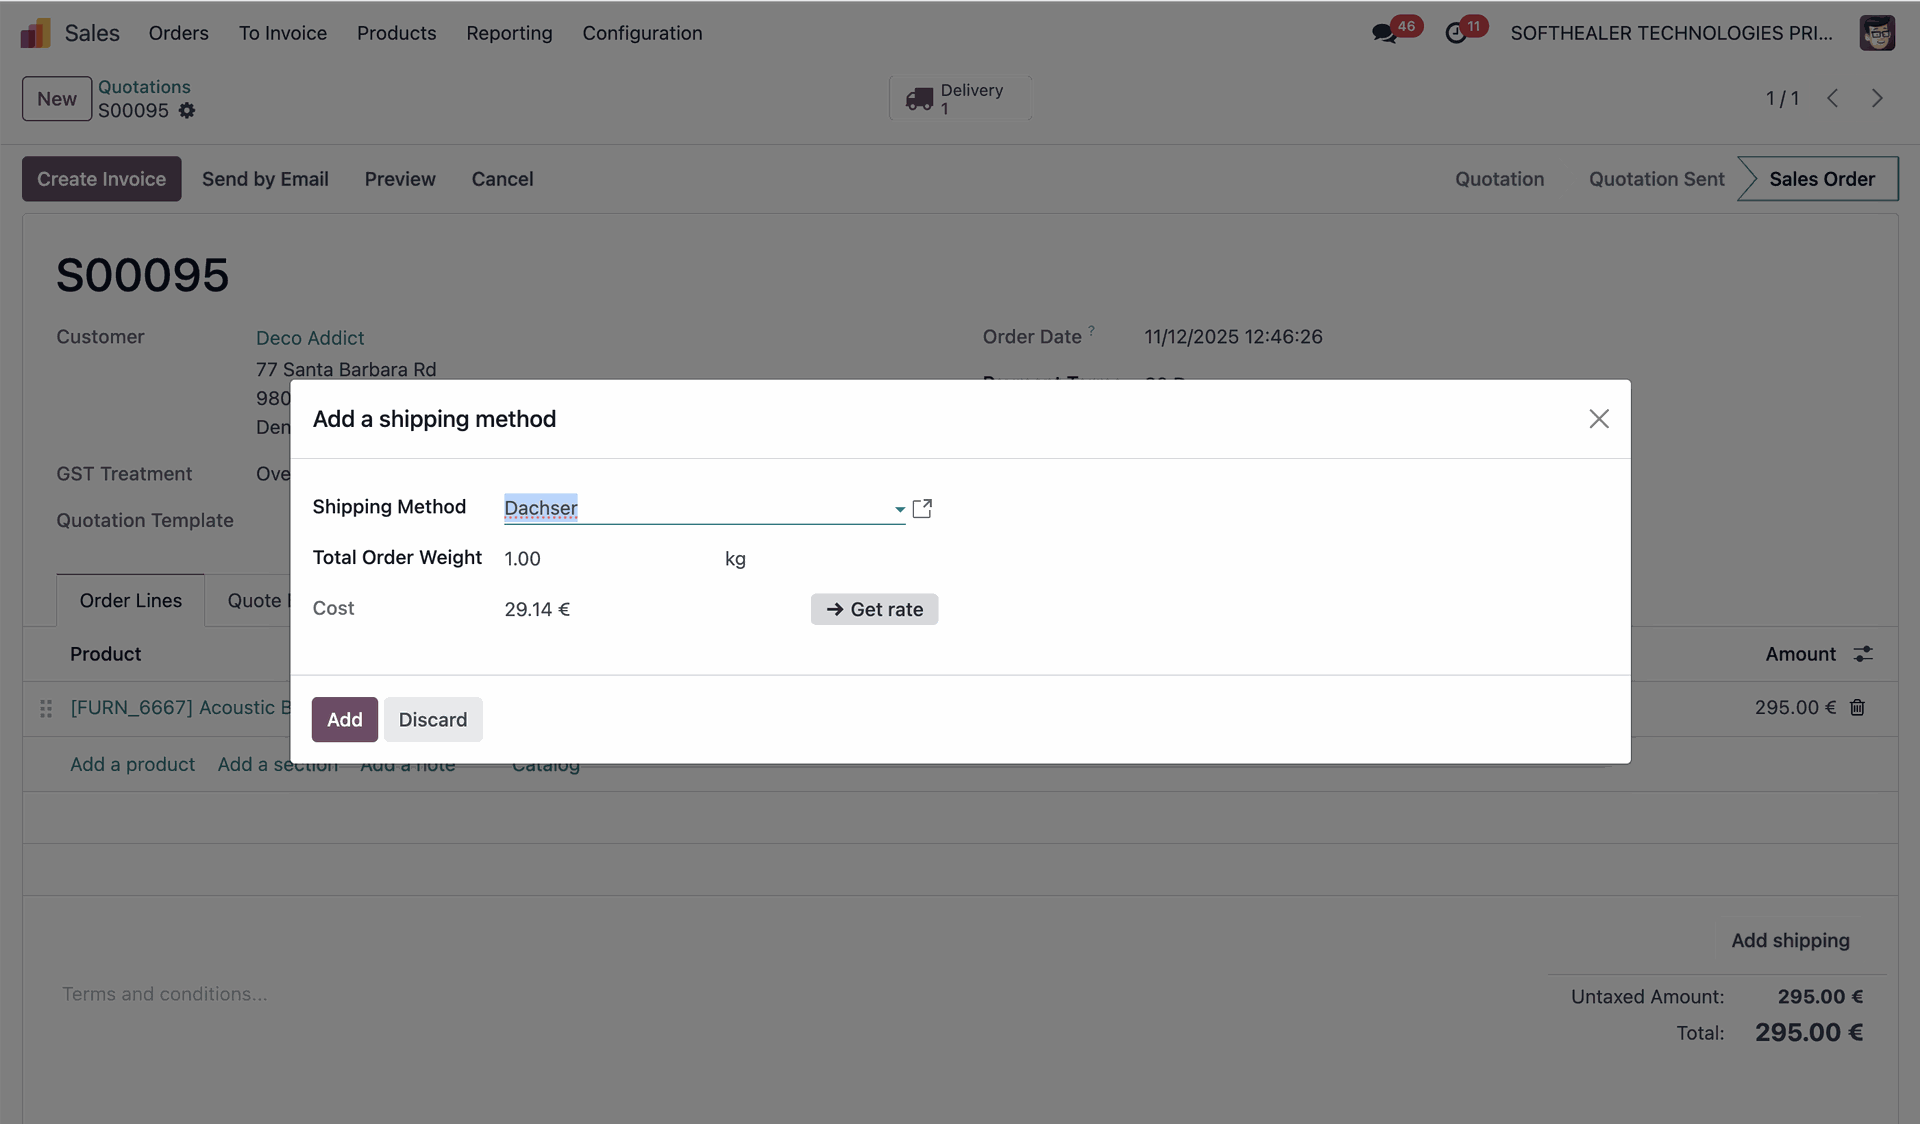Go to the next record arrow

tap(1877, 98)
